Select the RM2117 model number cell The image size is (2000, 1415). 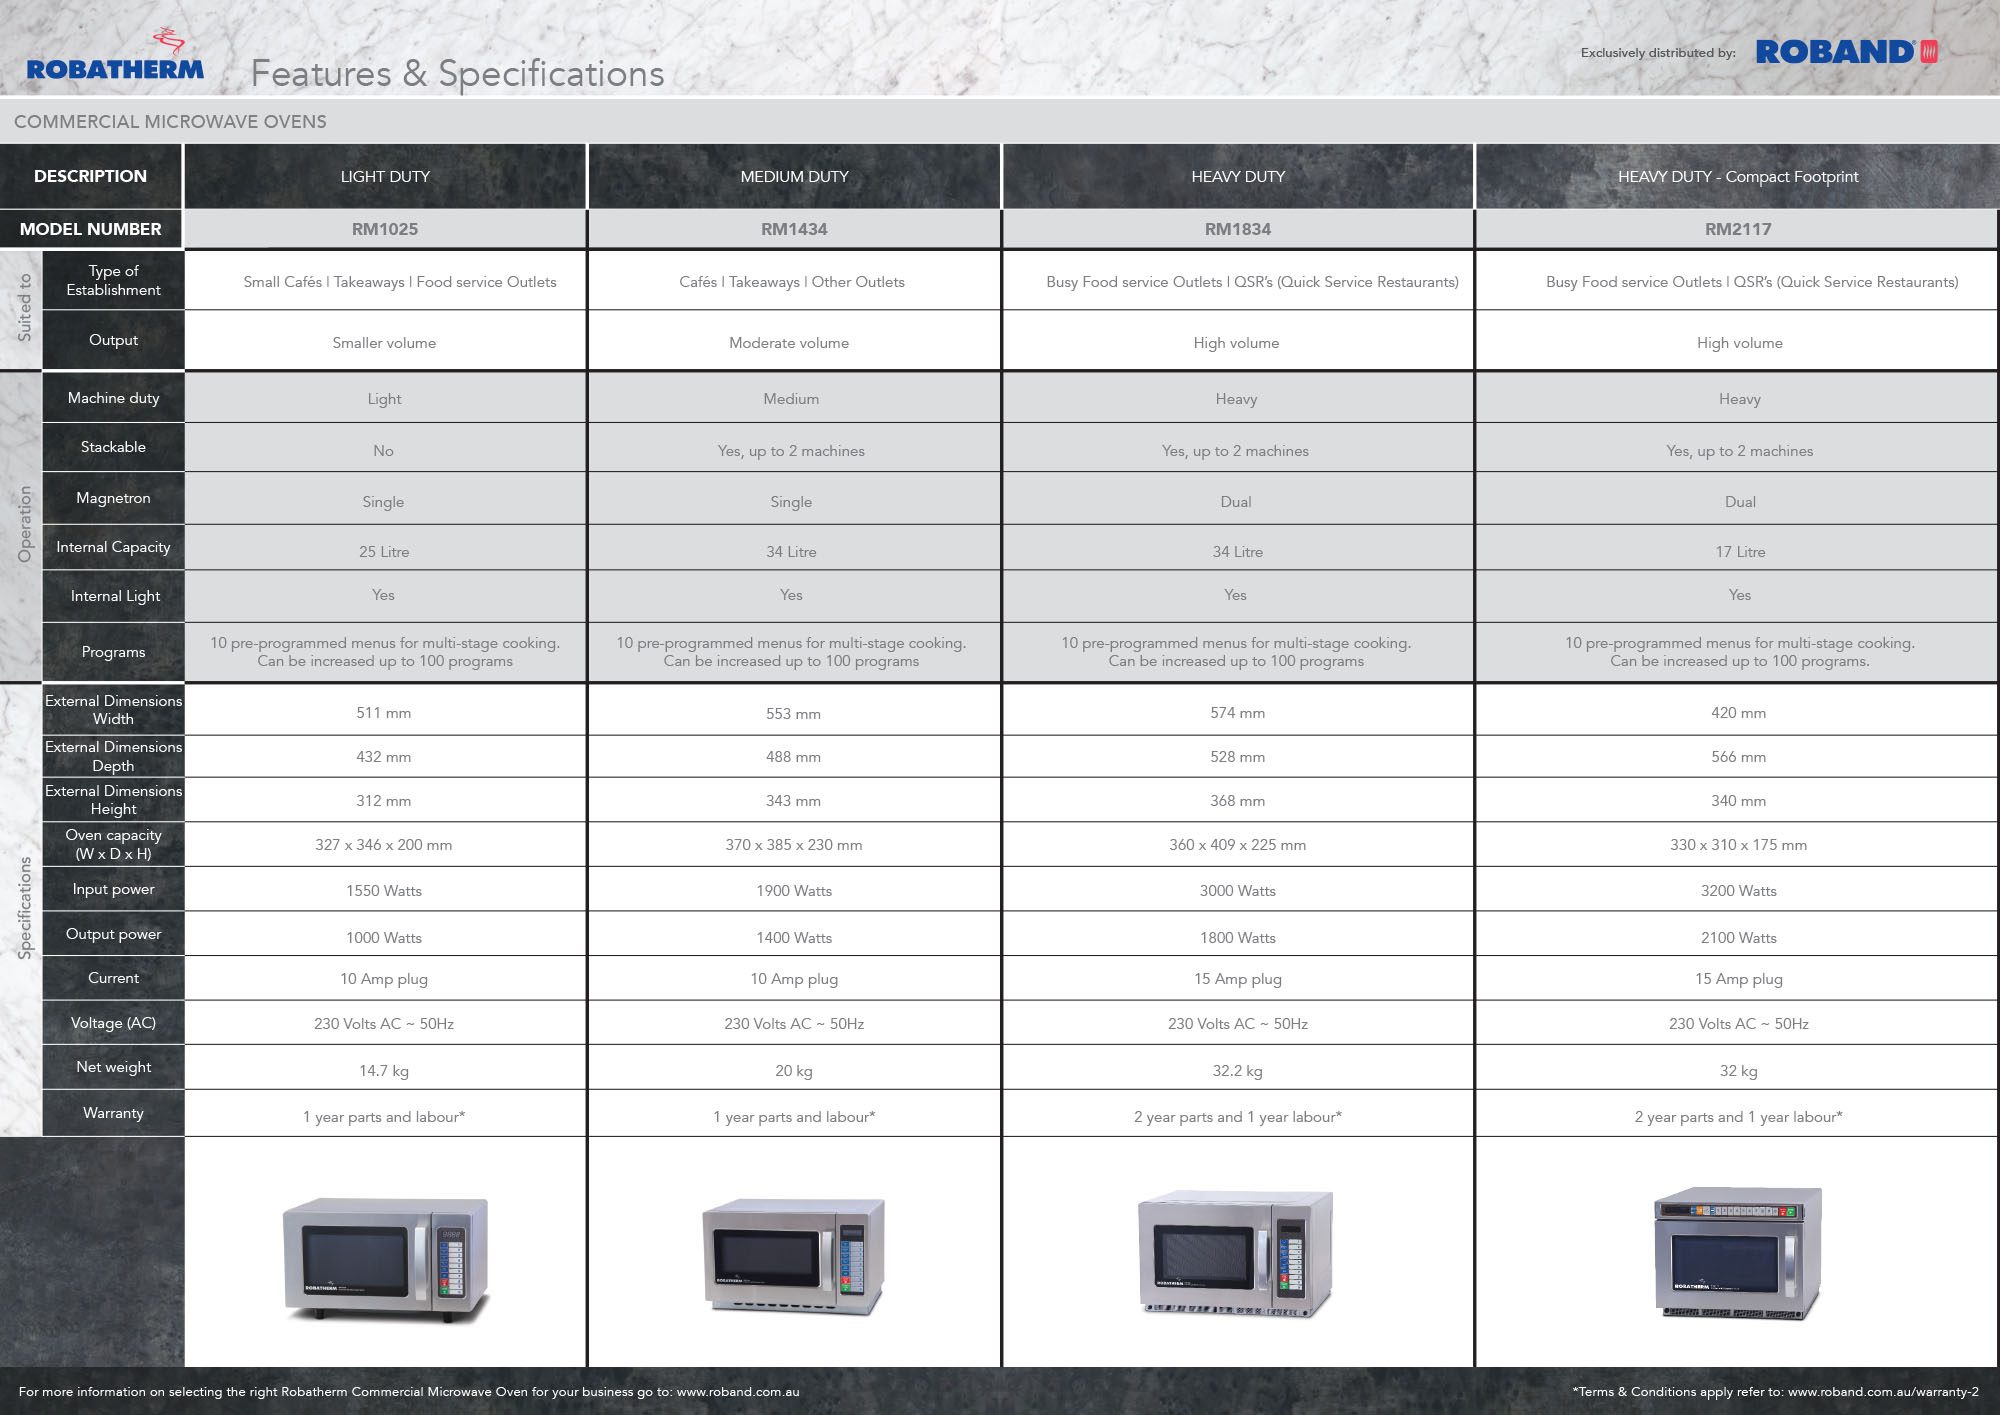coord(1738,229)
